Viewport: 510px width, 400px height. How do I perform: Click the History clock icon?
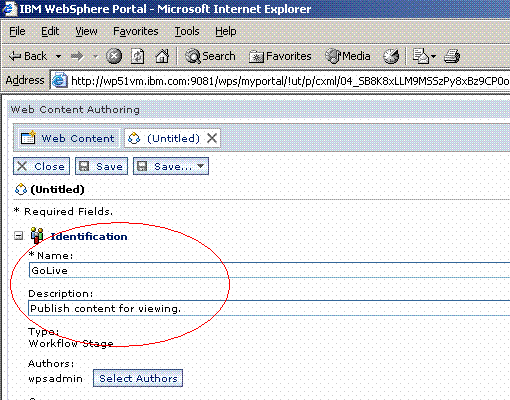click(x=391, y=56)
